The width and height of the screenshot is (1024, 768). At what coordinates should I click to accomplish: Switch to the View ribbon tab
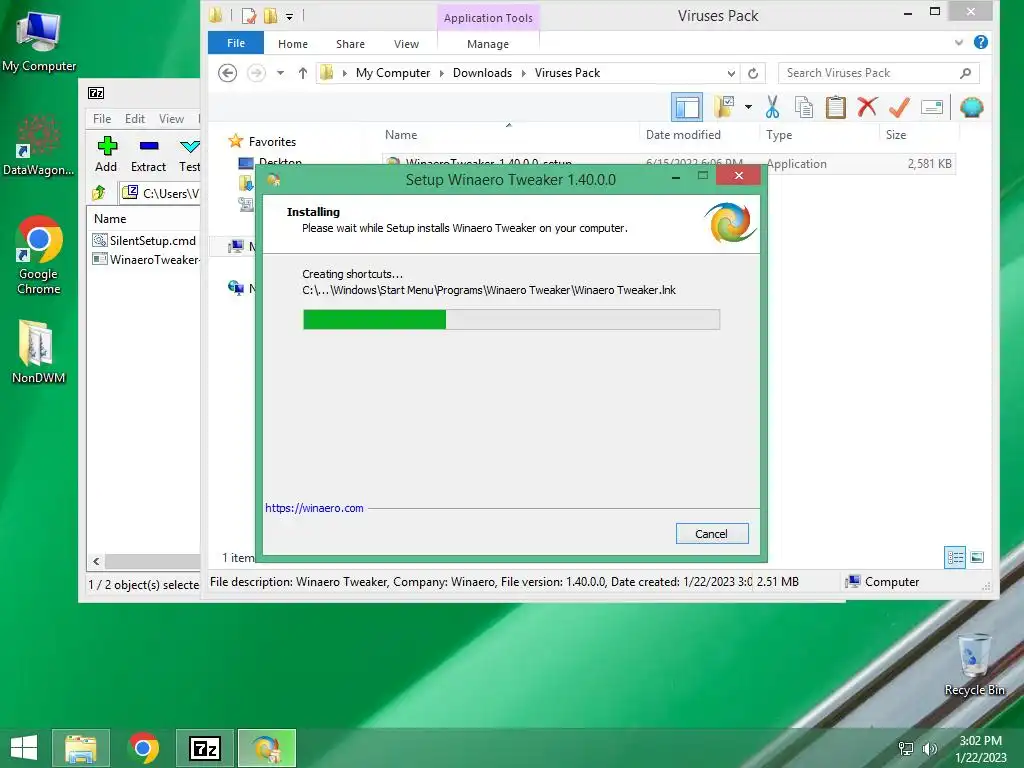[x=406, y=44]
